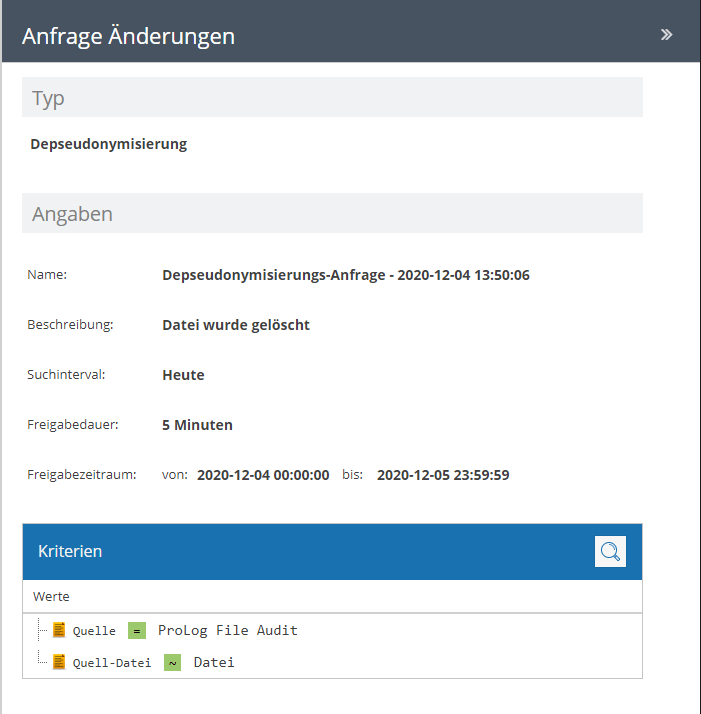
Task: Click the document icon beside Quelle
Action: pyautogui.click(x=60, y=630)
